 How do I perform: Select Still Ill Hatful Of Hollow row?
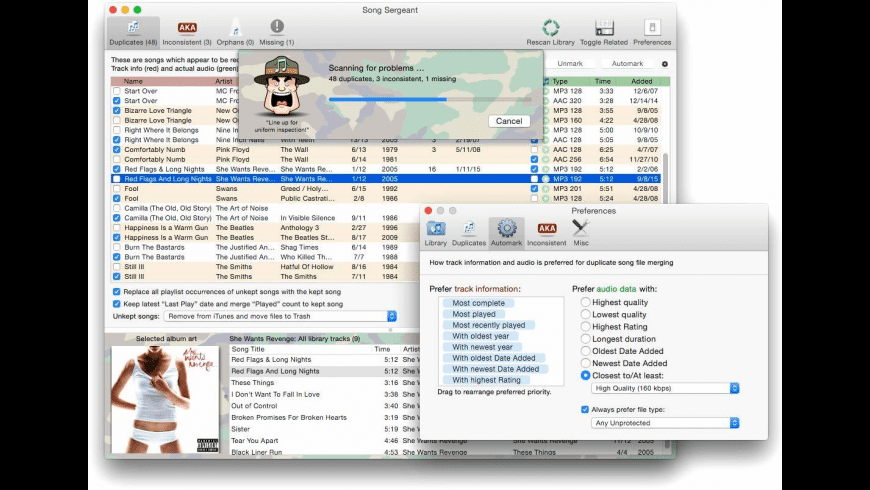(266, 267)
